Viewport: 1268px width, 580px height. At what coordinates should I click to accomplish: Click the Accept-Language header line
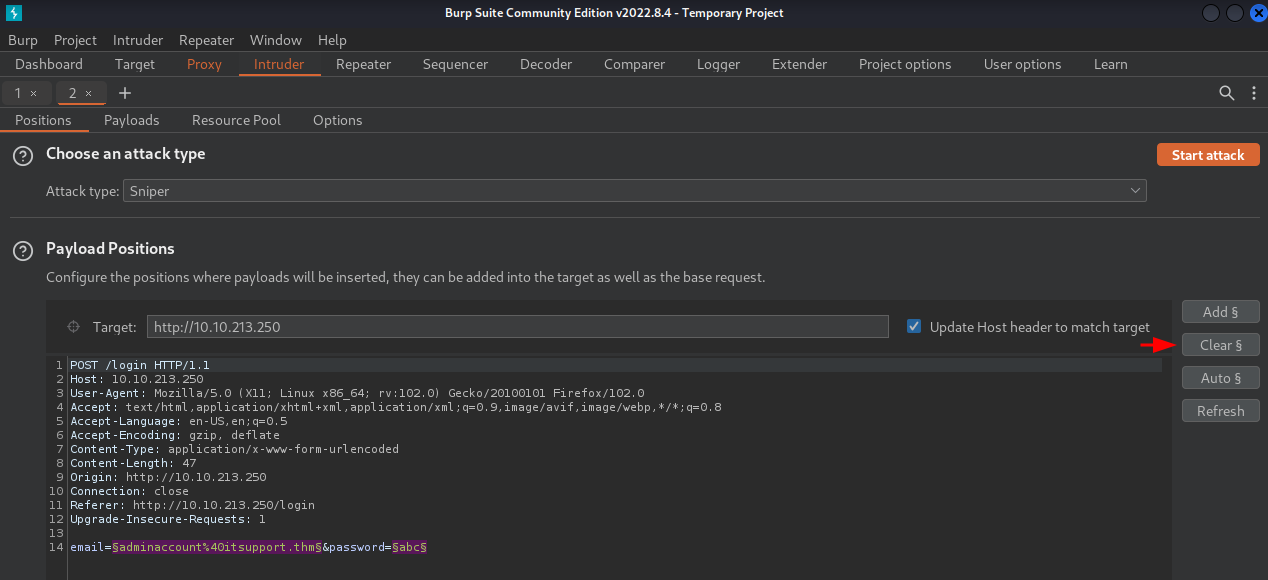click(178, 421)
